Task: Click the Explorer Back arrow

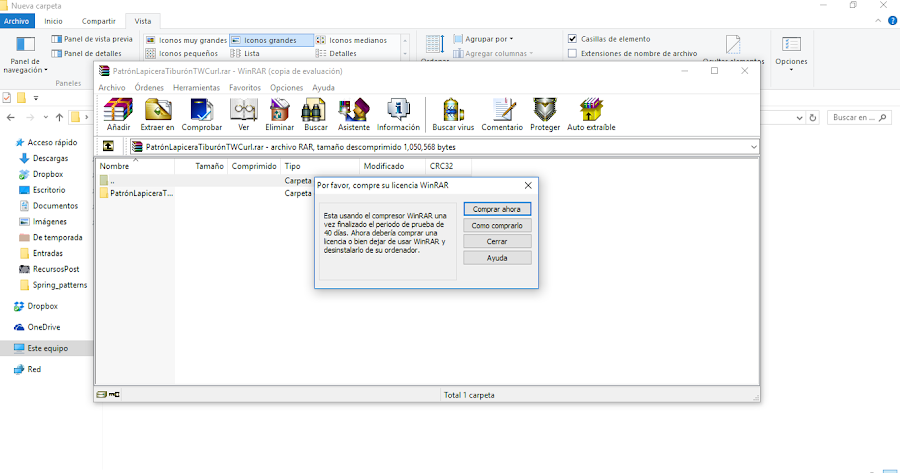Action: (x=11, y=118)
